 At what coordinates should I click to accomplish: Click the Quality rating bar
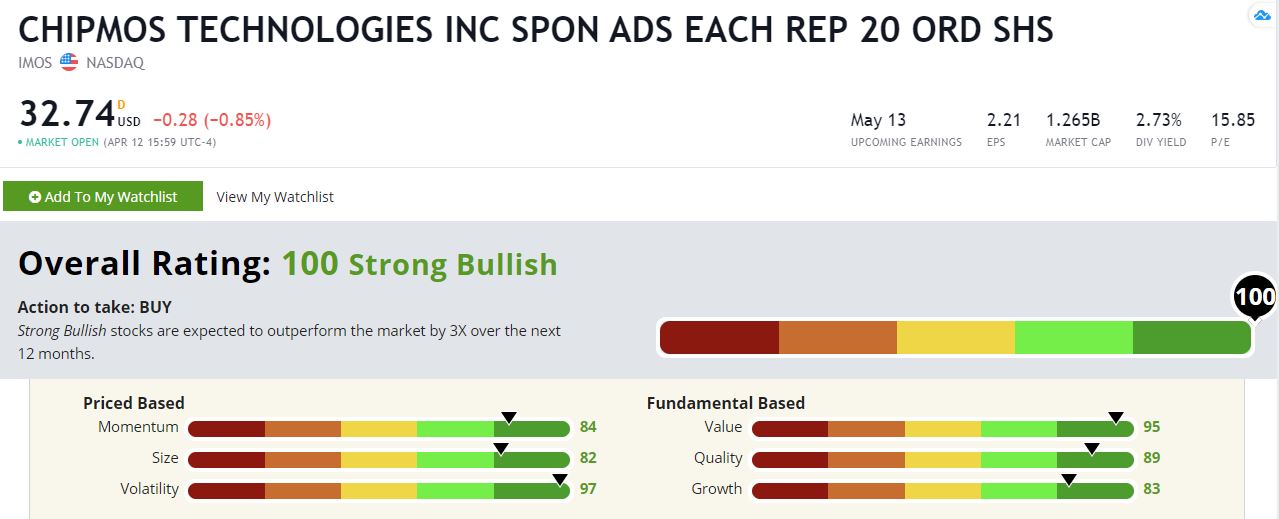pos(942,459)
